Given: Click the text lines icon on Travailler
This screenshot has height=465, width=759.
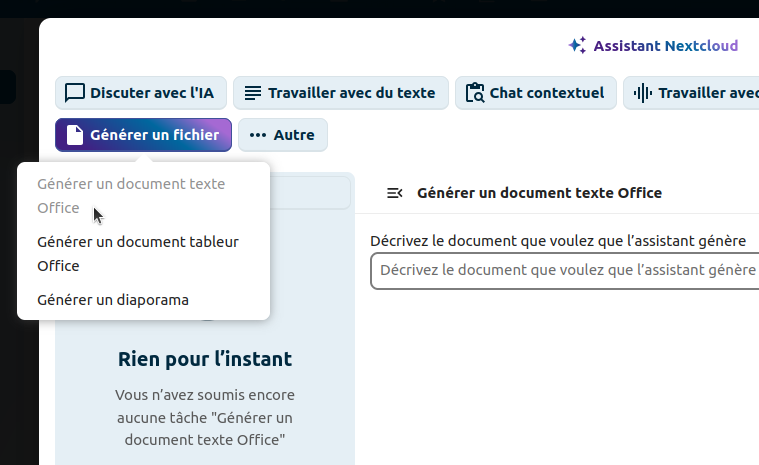Looking at the screenshot, I should coord(253,93).
